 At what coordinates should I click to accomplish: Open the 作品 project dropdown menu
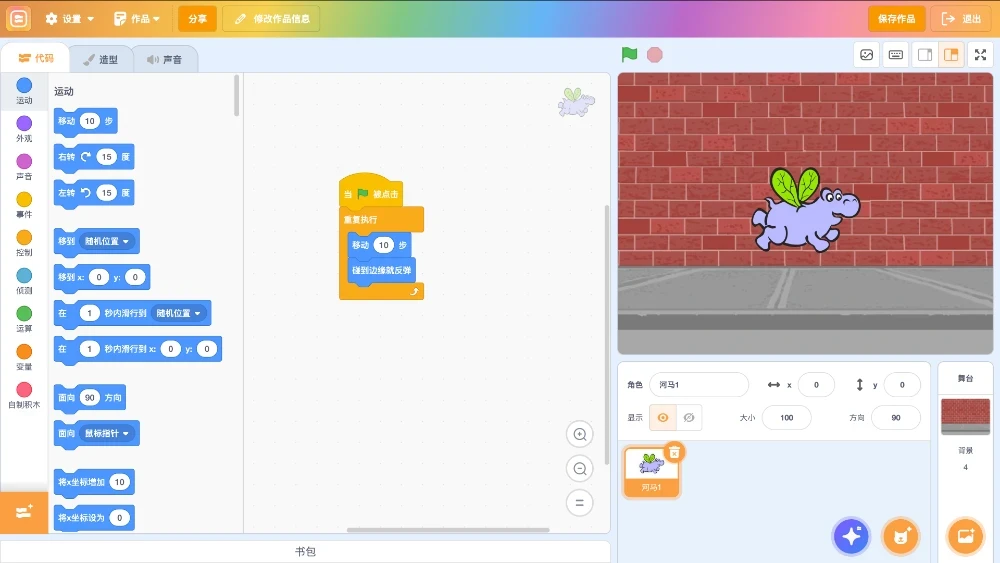136,19
